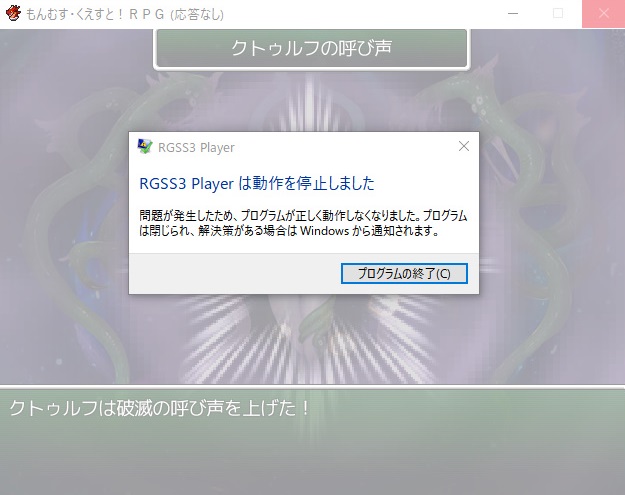The height and width of the screenshot is (495, 625).
Task: Click the 問題が発生したため description paragraph
Action: click(303, 223)
